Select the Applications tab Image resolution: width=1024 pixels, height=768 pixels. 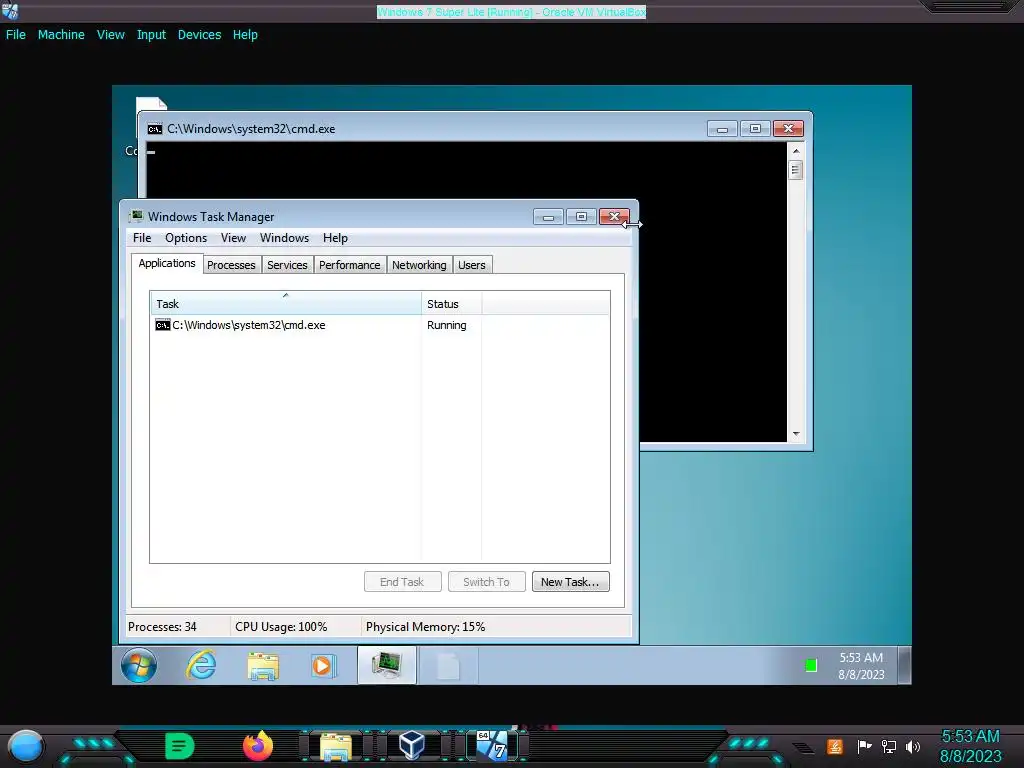(167, 263)
